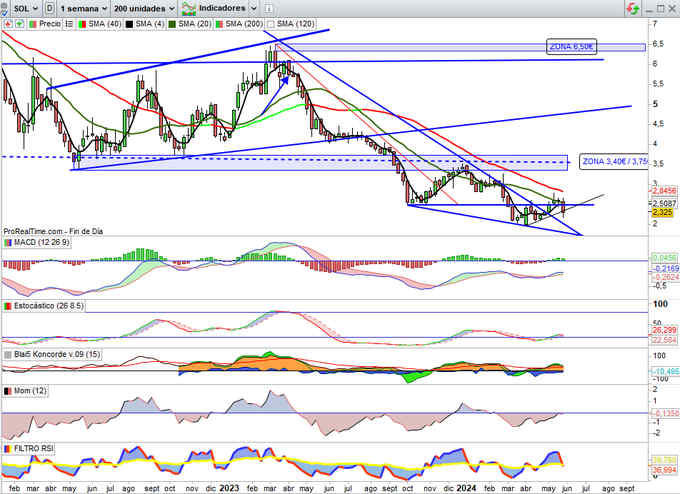Click the red pin icon in legend bar
Screen dimensions: 680x494
pos(8,24)
